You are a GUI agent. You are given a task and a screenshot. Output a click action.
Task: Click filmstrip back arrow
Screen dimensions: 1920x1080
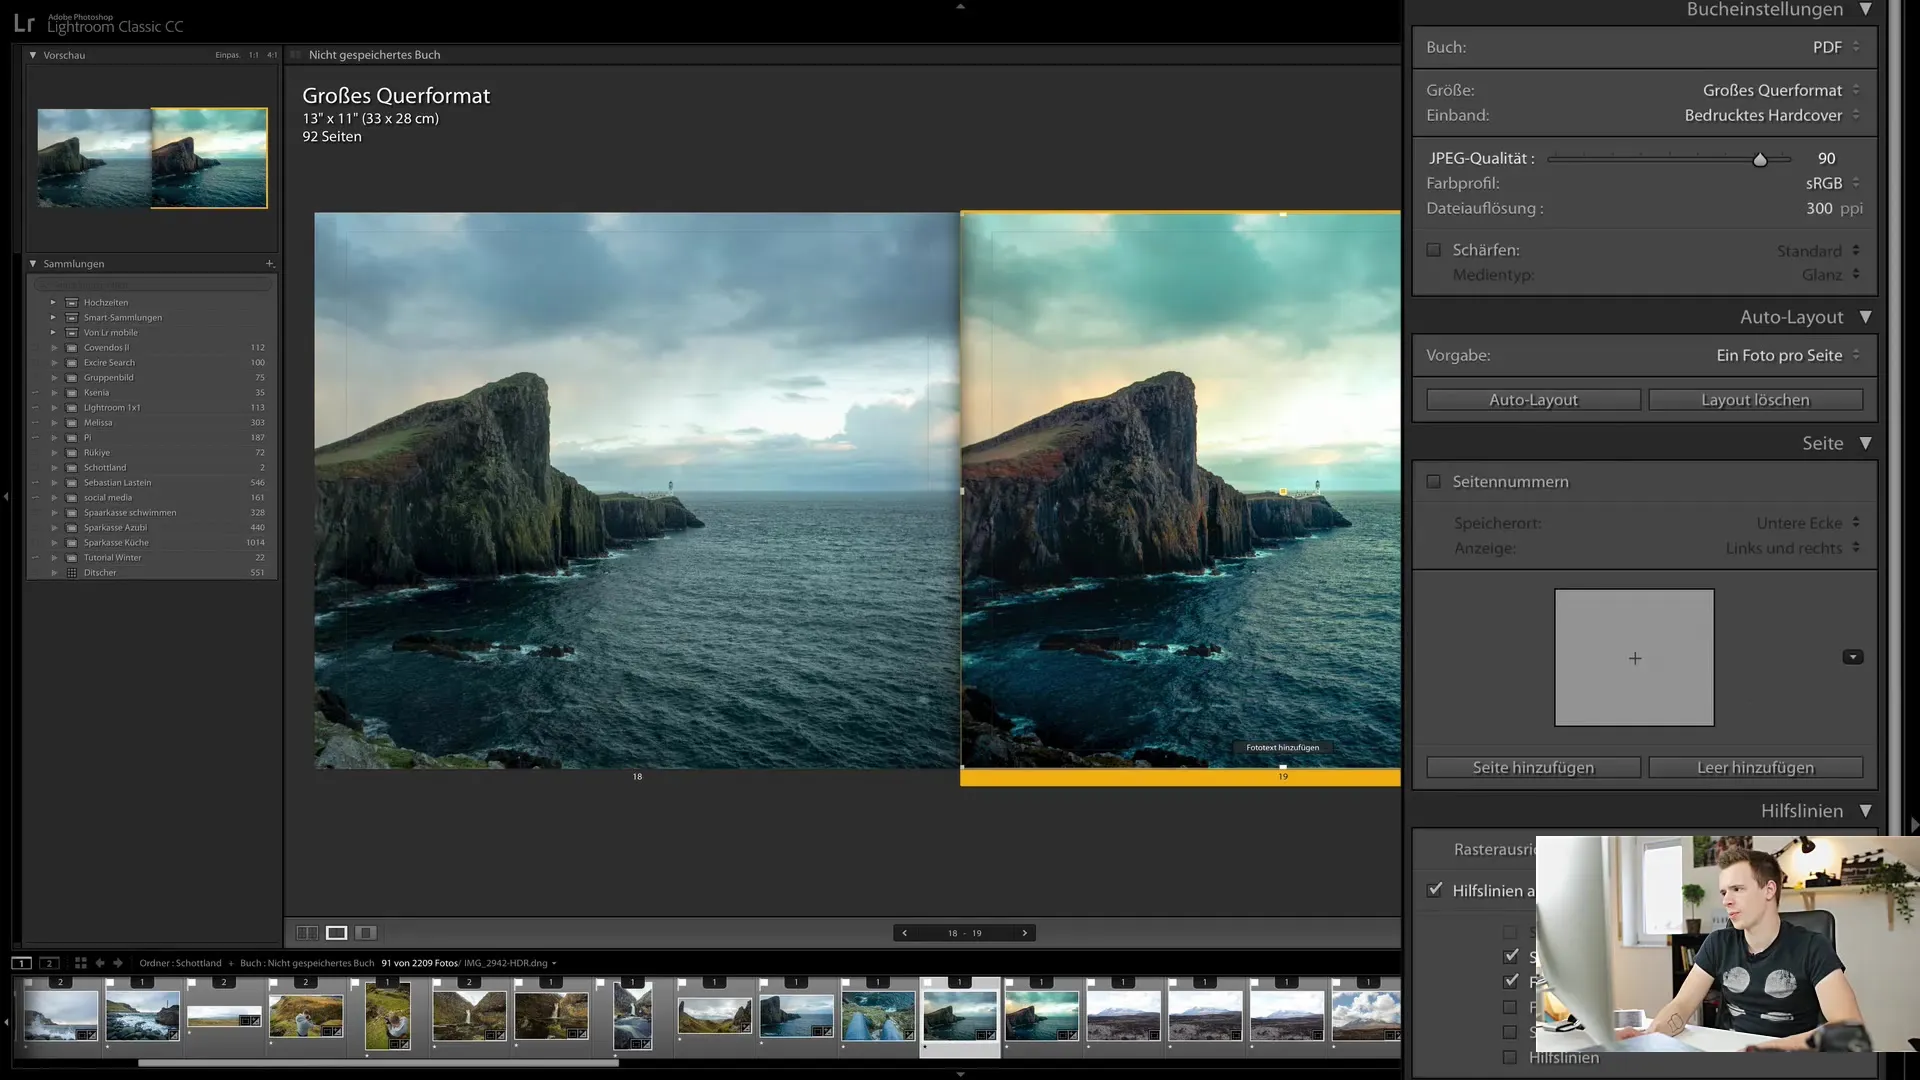[x=100, y=963]
